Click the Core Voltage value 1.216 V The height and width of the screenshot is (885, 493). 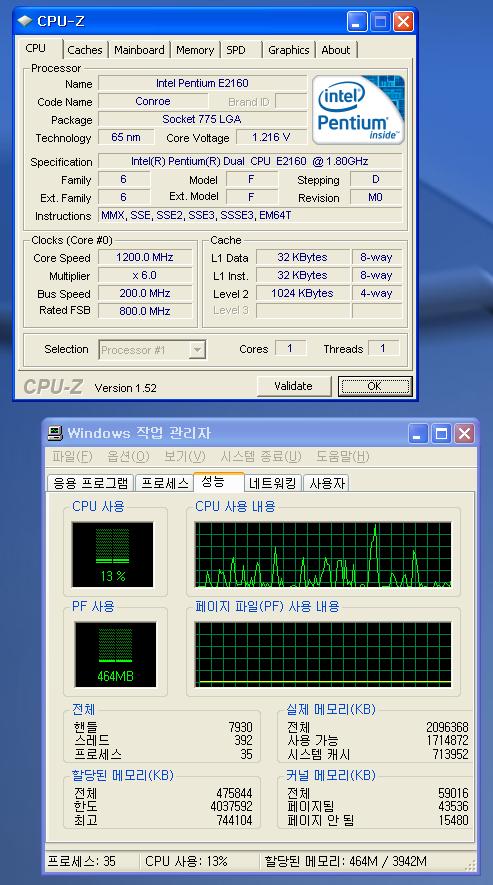[x=271, y=137]
